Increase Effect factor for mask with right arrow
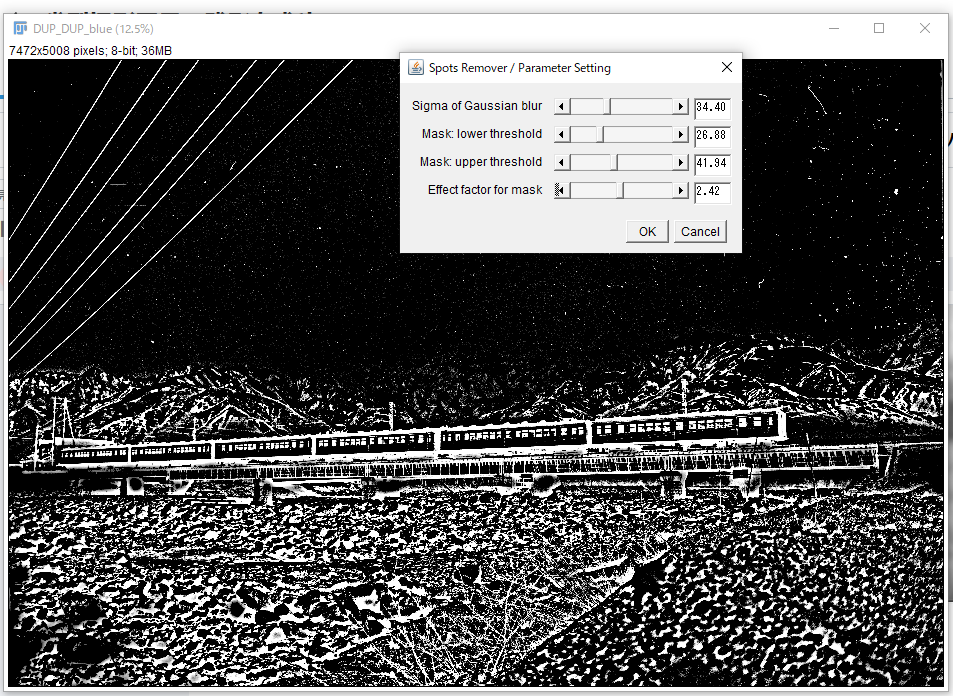Screen dimensions: 953x696 click(680, 190)
